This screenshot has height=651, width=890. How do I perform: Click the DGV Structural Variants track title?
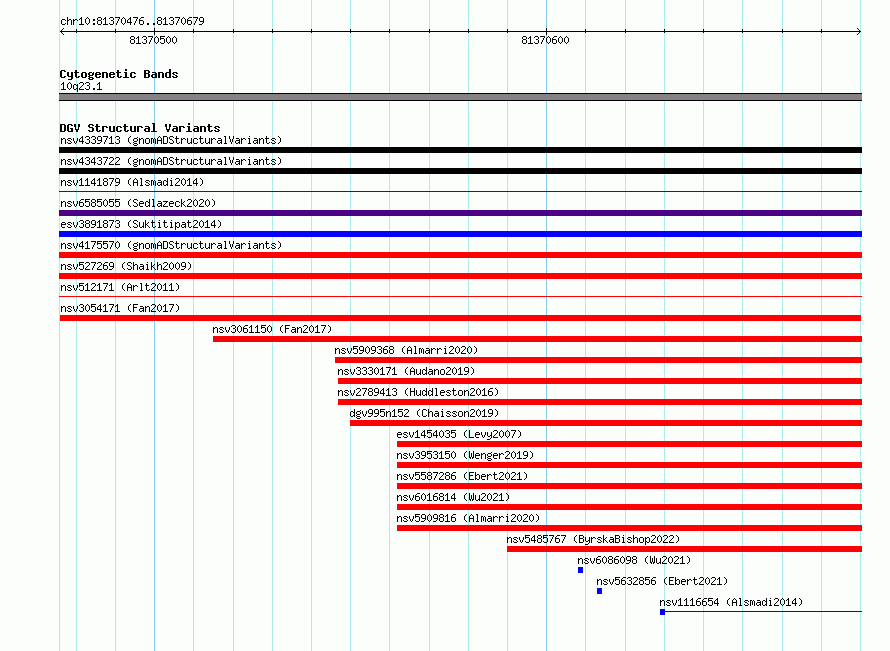tap(140, 128)
